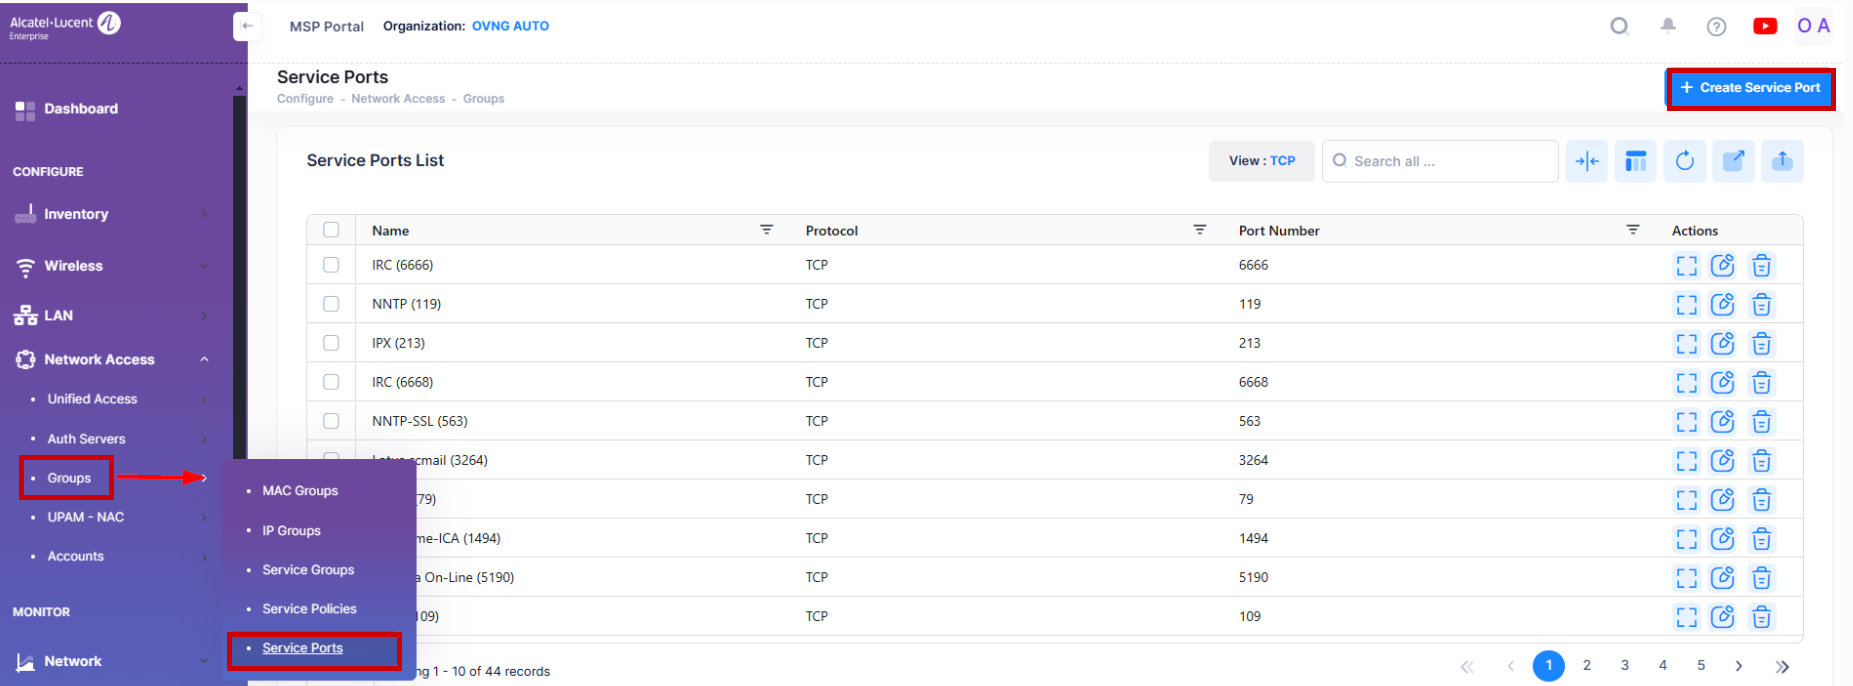Delete the IRC (6666) service port
The width and height of the screenshot is (1853, 686).
point(1761,266)
